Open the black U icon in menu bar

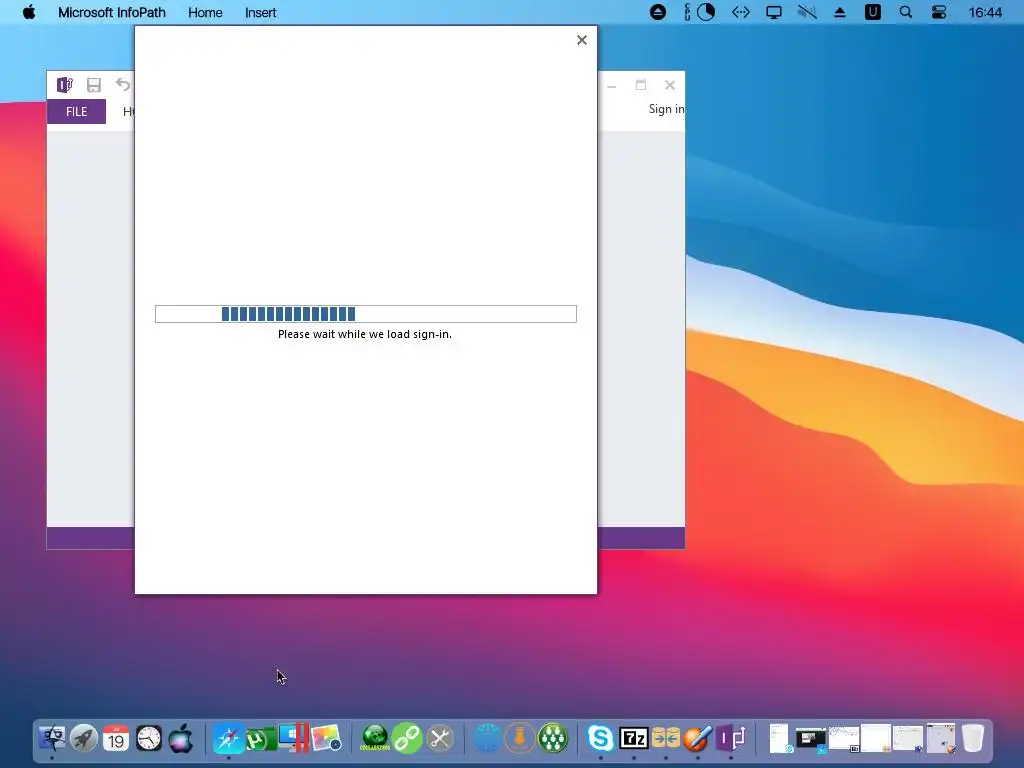(x=872, y=12)
